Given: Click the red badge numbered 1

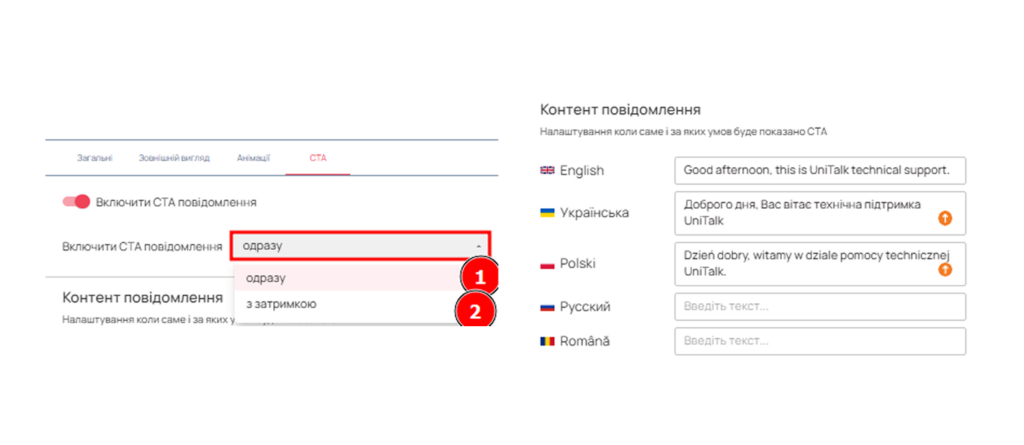Looking at the screenshot, I should click(x=477, y=276).
